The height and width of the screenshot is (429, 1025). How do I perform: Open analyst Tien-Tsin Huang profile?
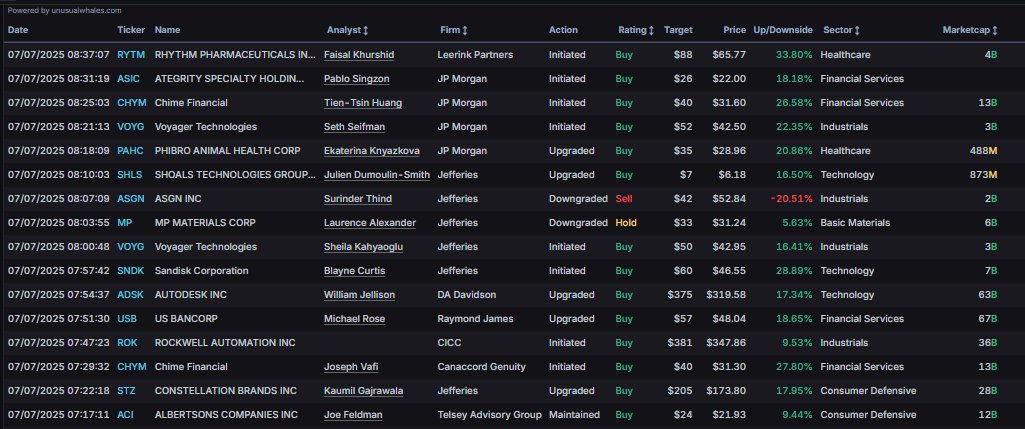tap(363, 103)
